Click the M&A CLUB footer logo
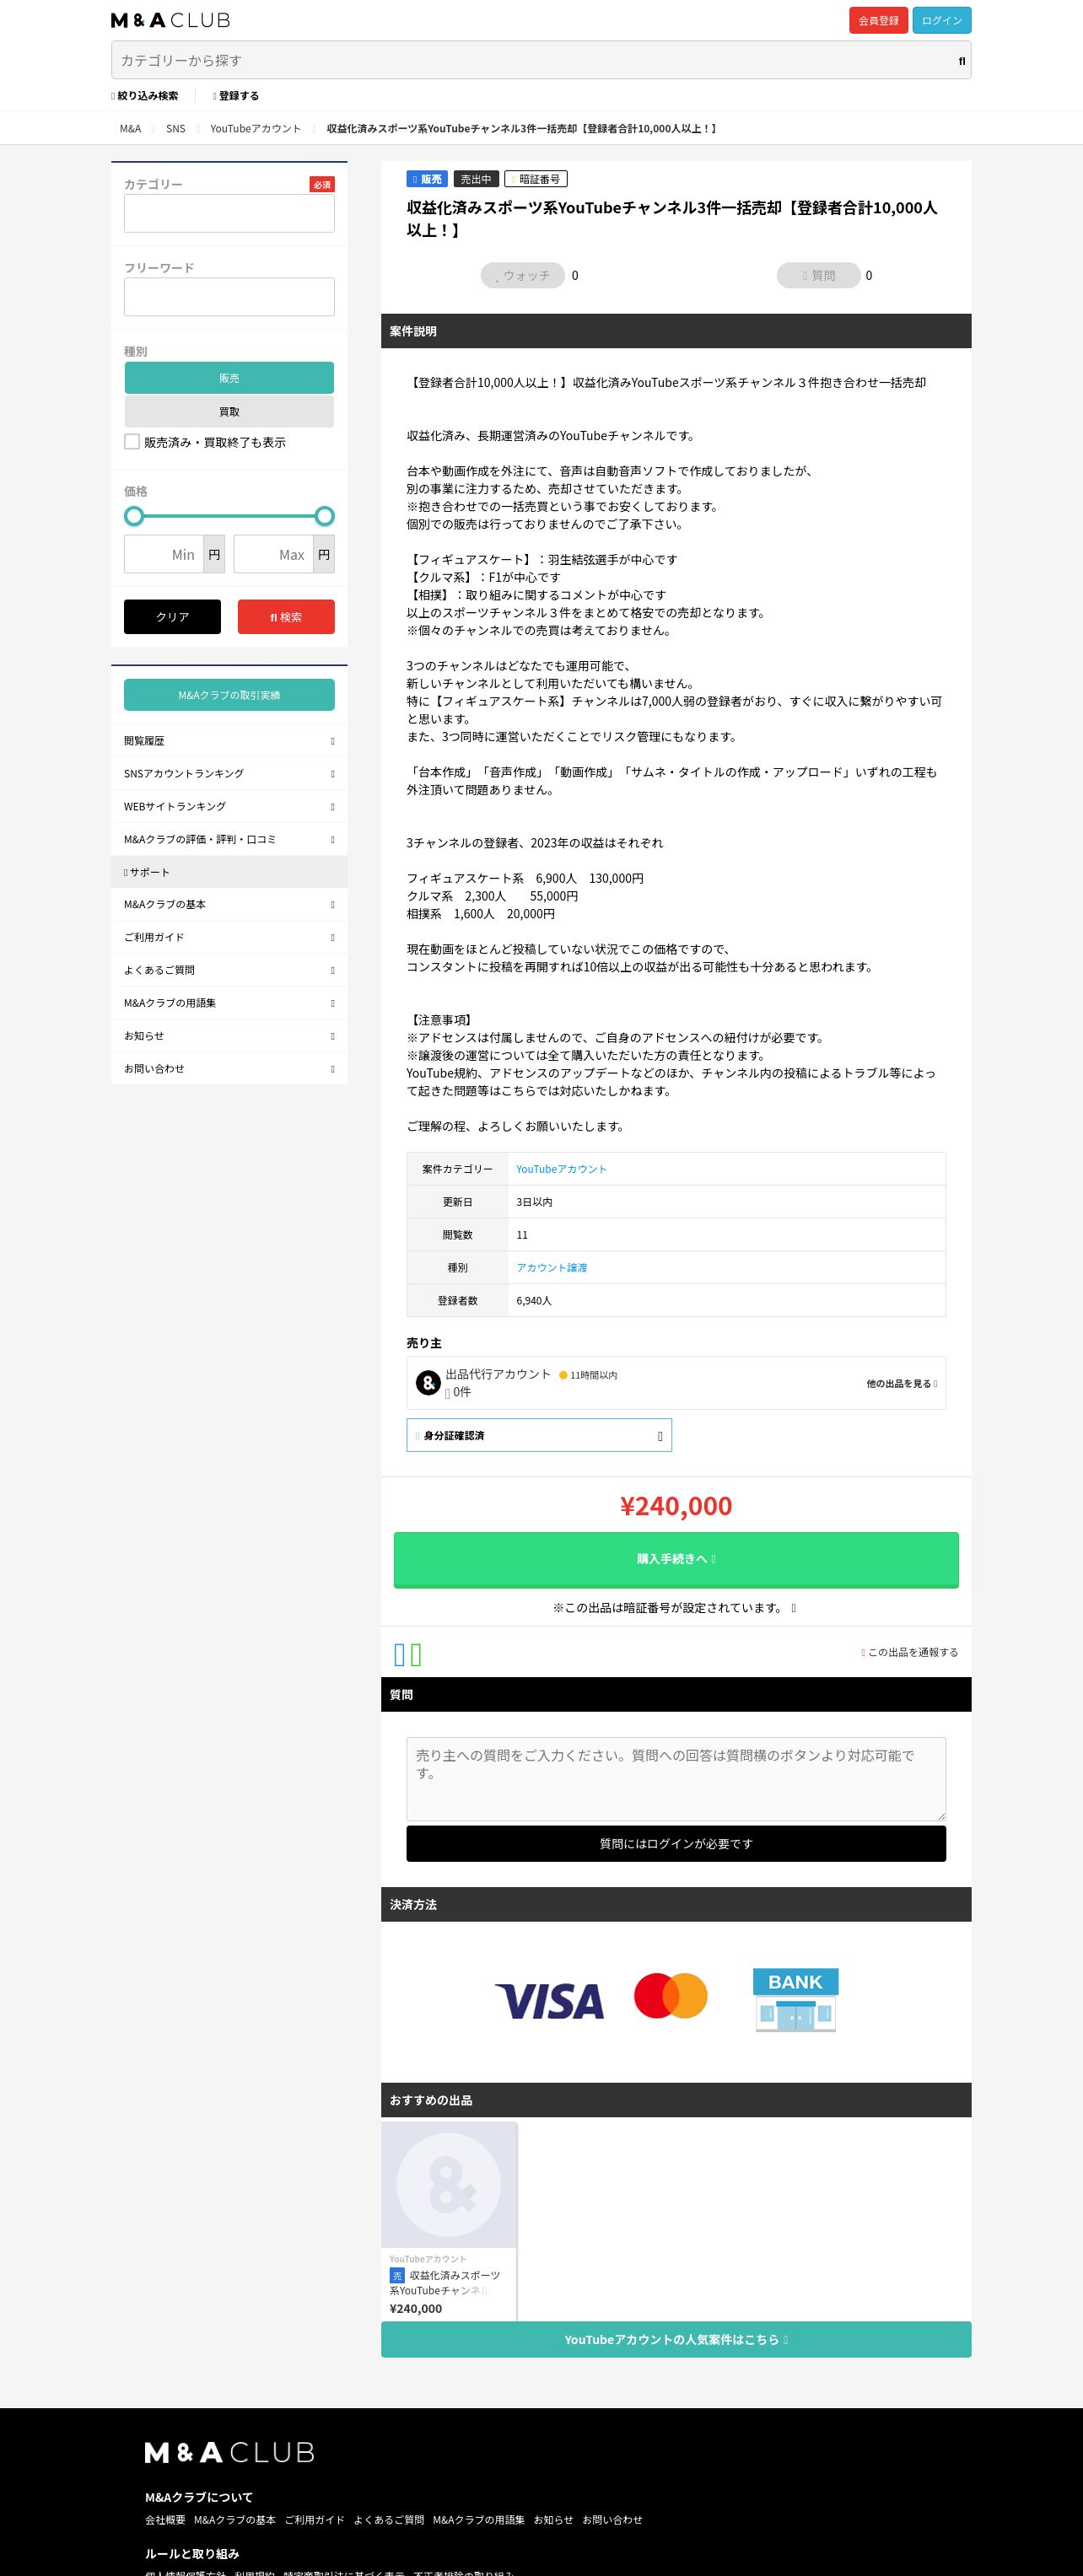Image resolution: width=1083 pixels, height=2576 pixels. click(229, 2452)
